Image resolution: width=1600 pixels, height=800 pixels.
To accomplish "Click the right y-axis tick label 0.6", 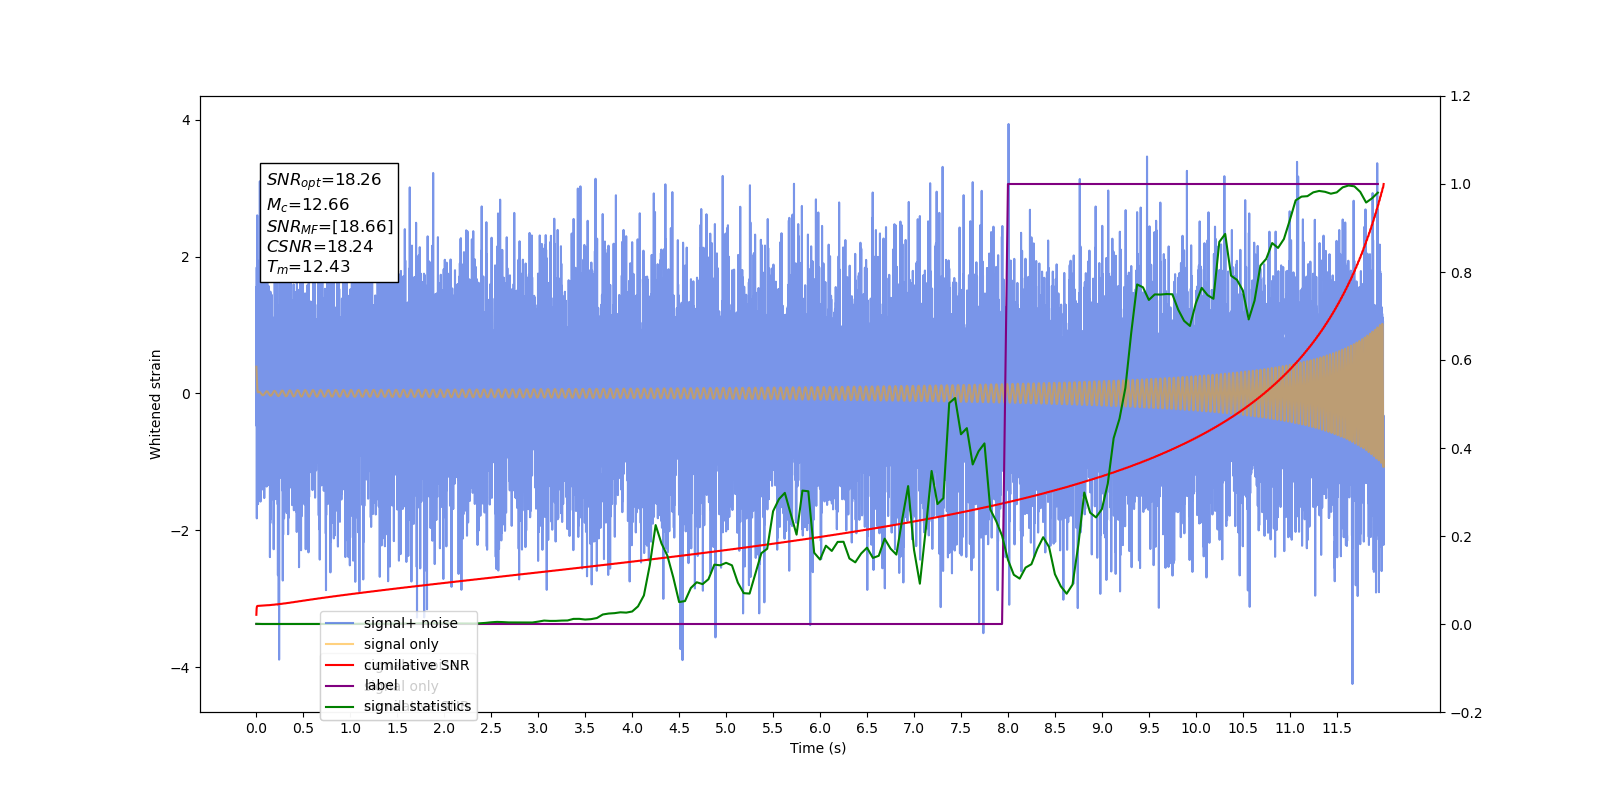I will pos(1461,361).
